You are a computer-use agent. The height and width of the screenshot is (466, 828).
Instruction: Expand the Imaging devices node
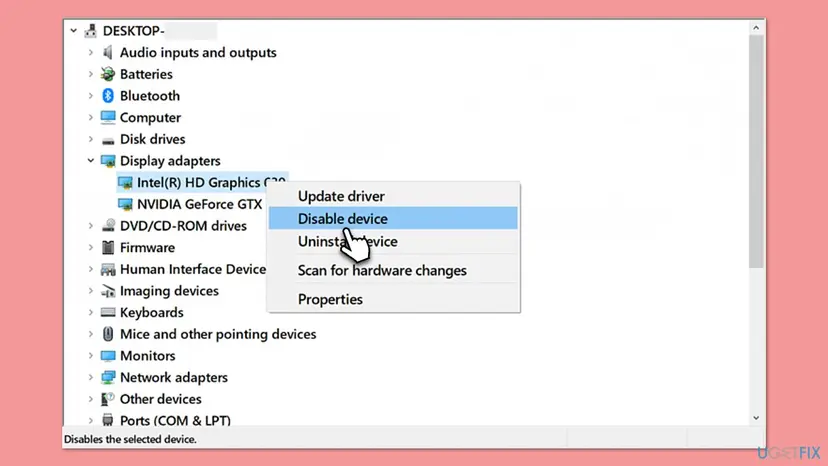pyautogui.click(x=91, y=291)
